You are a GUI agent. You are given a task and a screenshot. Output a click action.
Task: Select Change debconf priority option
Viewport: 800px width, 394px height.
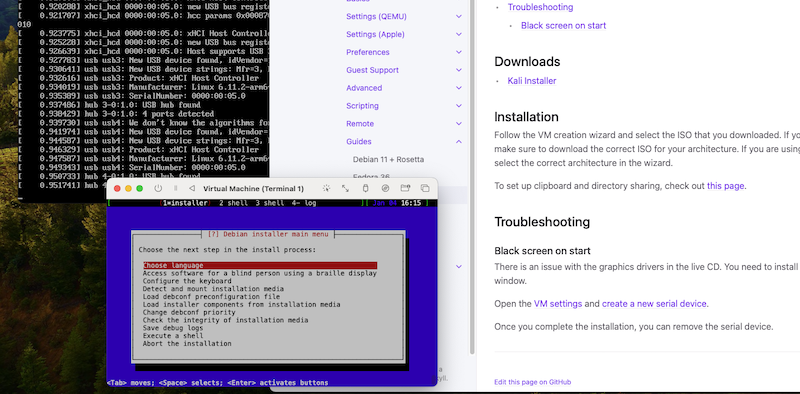[189, 312]
